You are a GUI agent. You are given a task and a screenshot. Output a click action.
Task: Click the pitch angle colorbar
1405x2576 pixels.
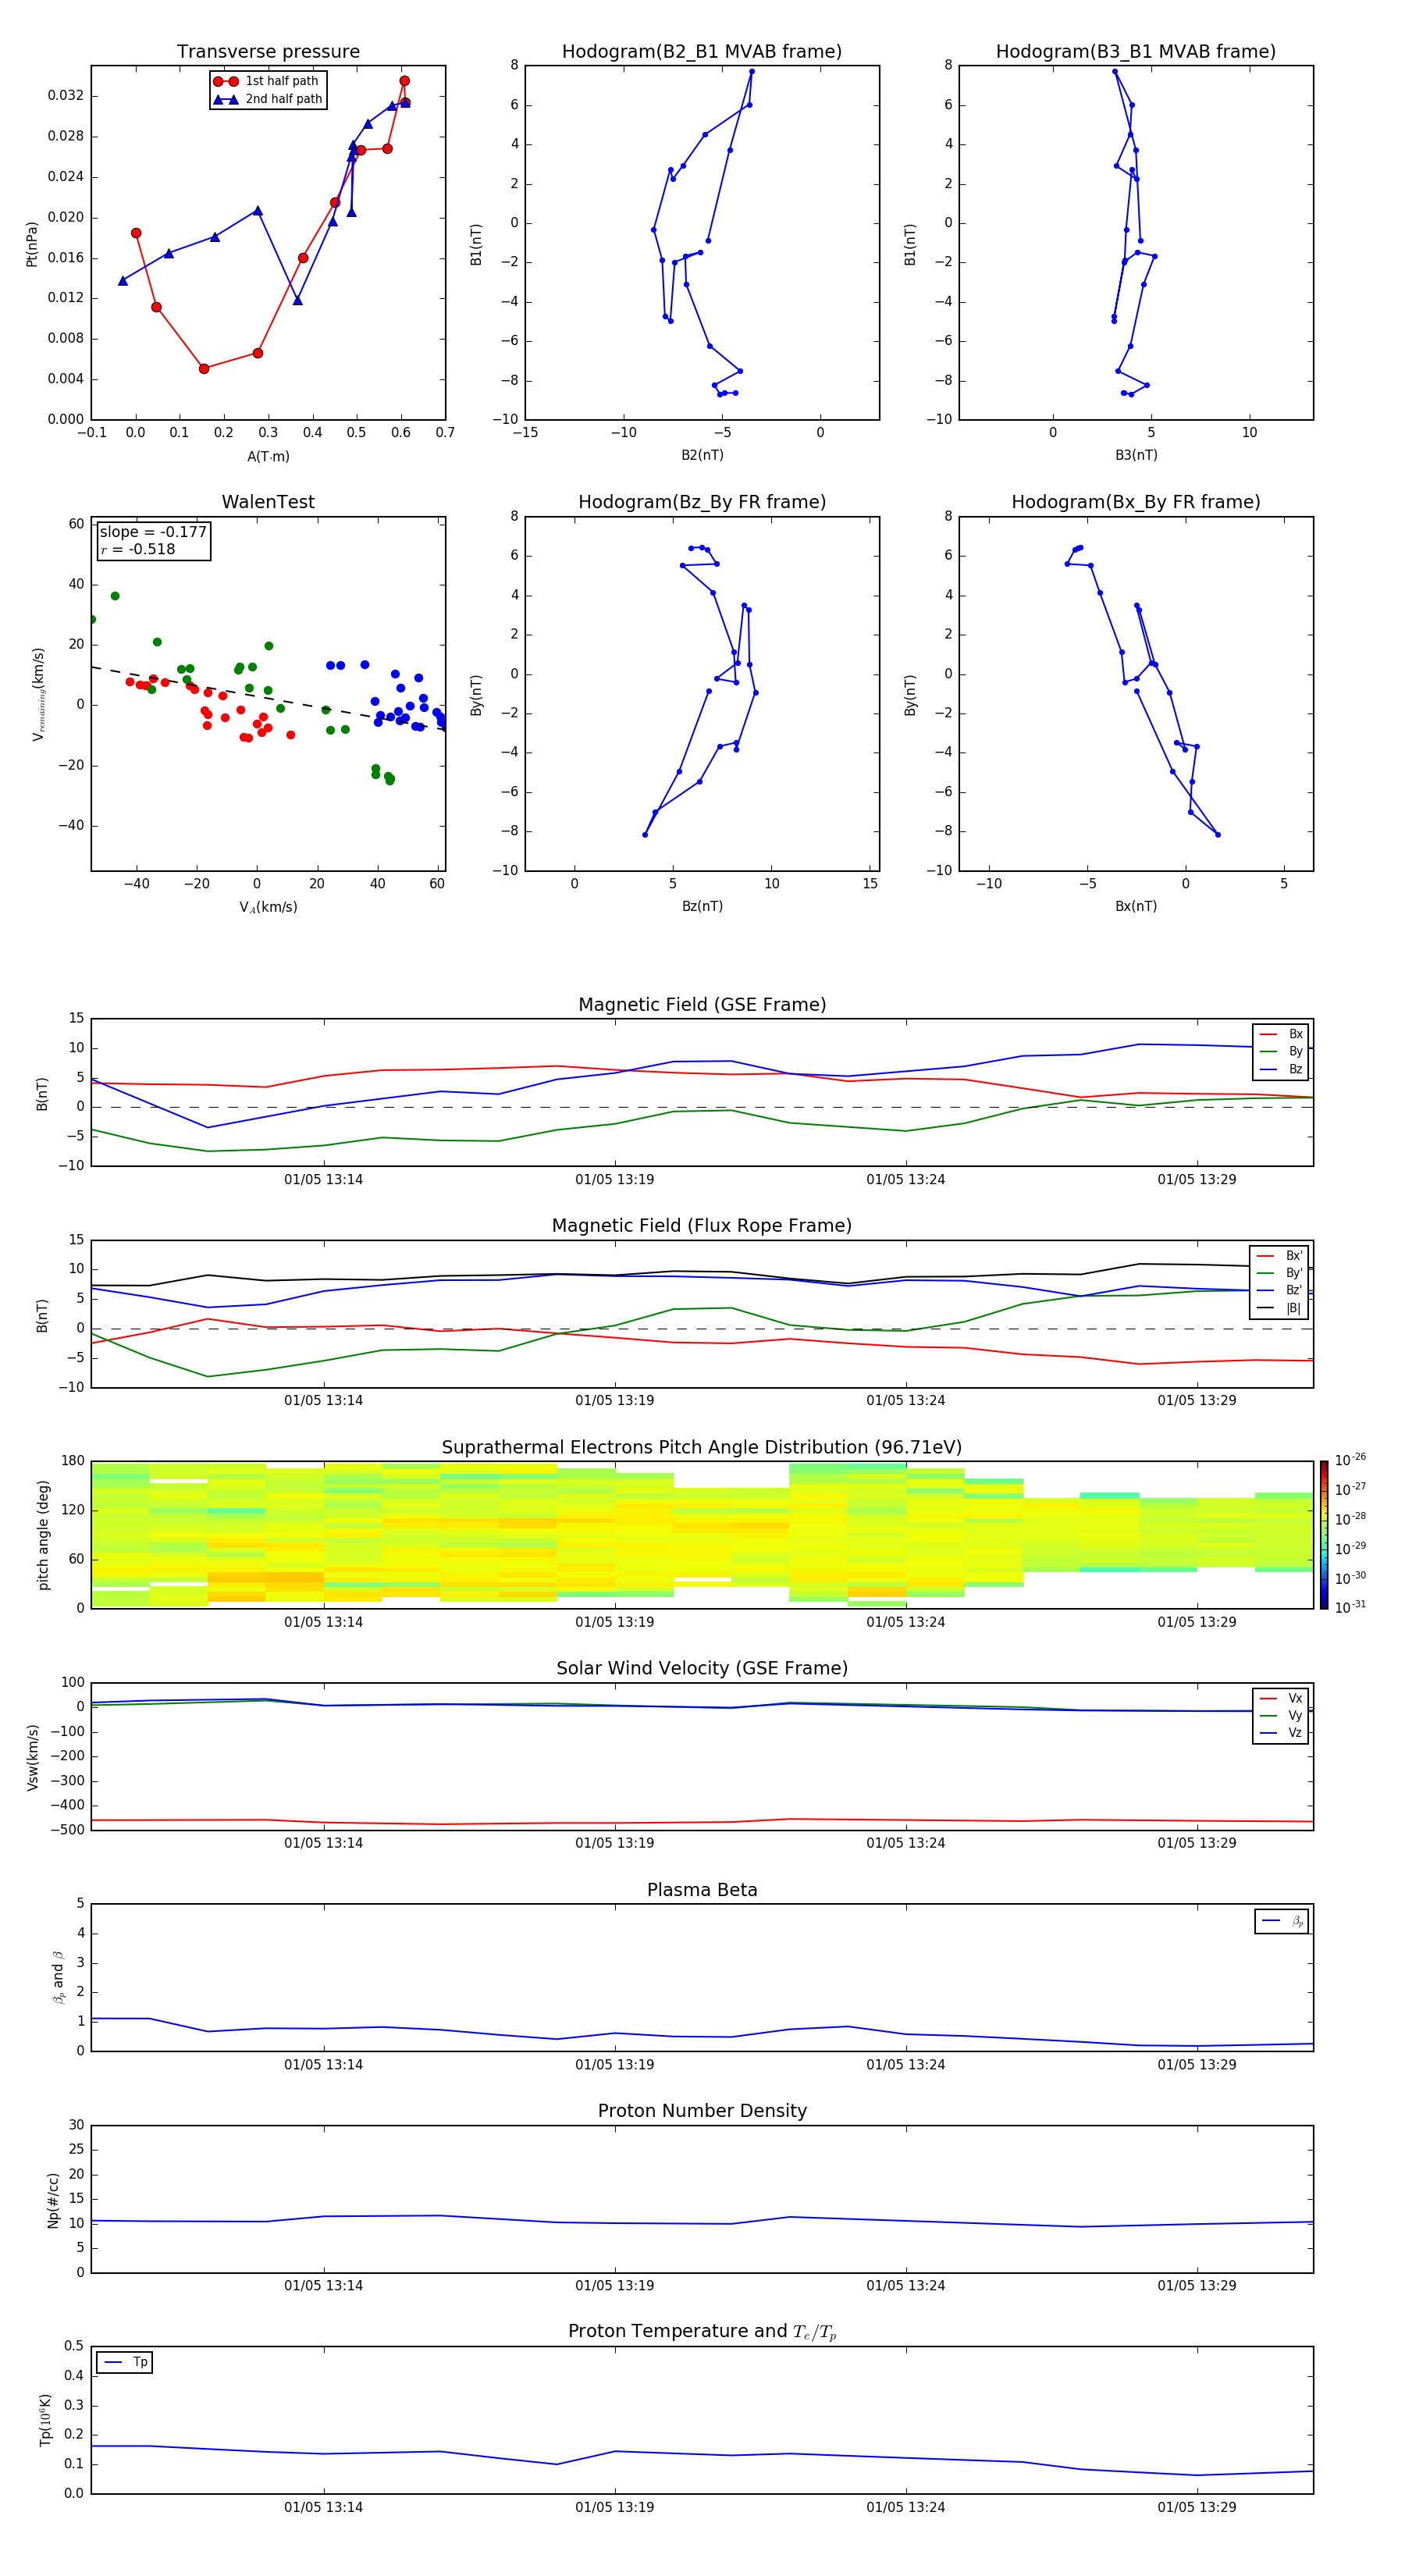[x=1324, y=1535]
